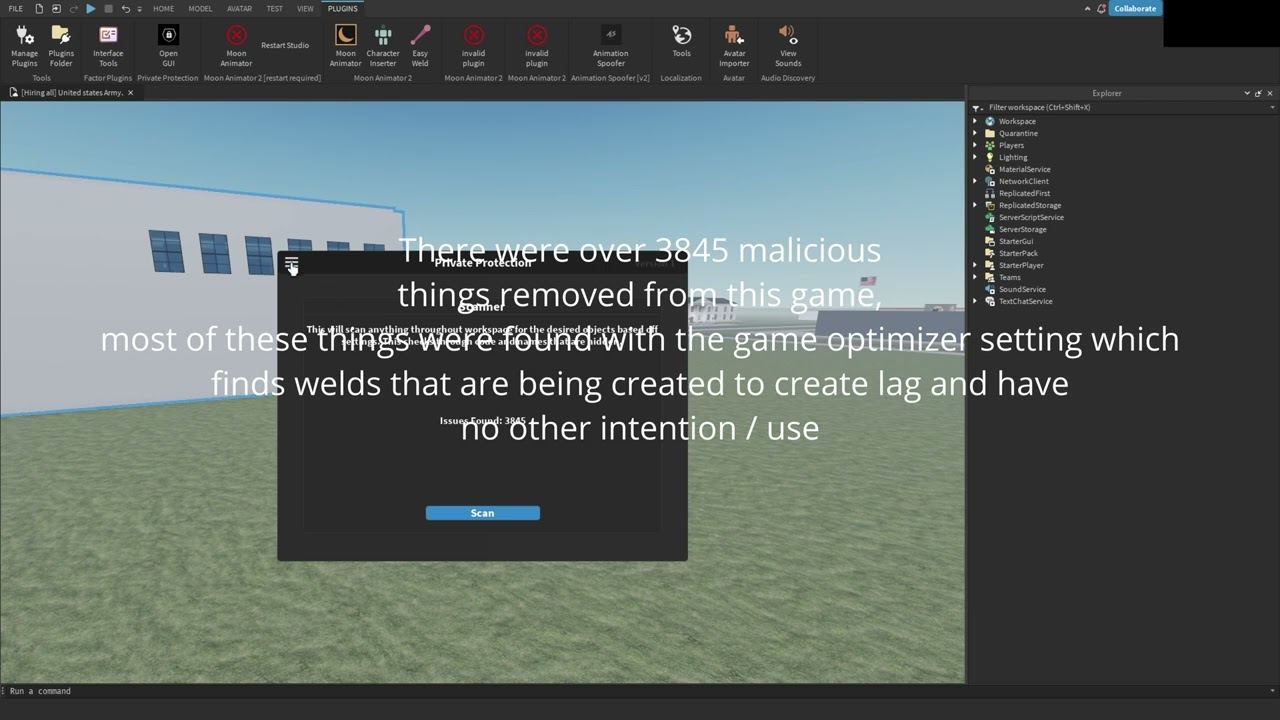The image size is (1280, 720).
Task: Switch to the HOME ribbon tab
Action: click(163, 8)
